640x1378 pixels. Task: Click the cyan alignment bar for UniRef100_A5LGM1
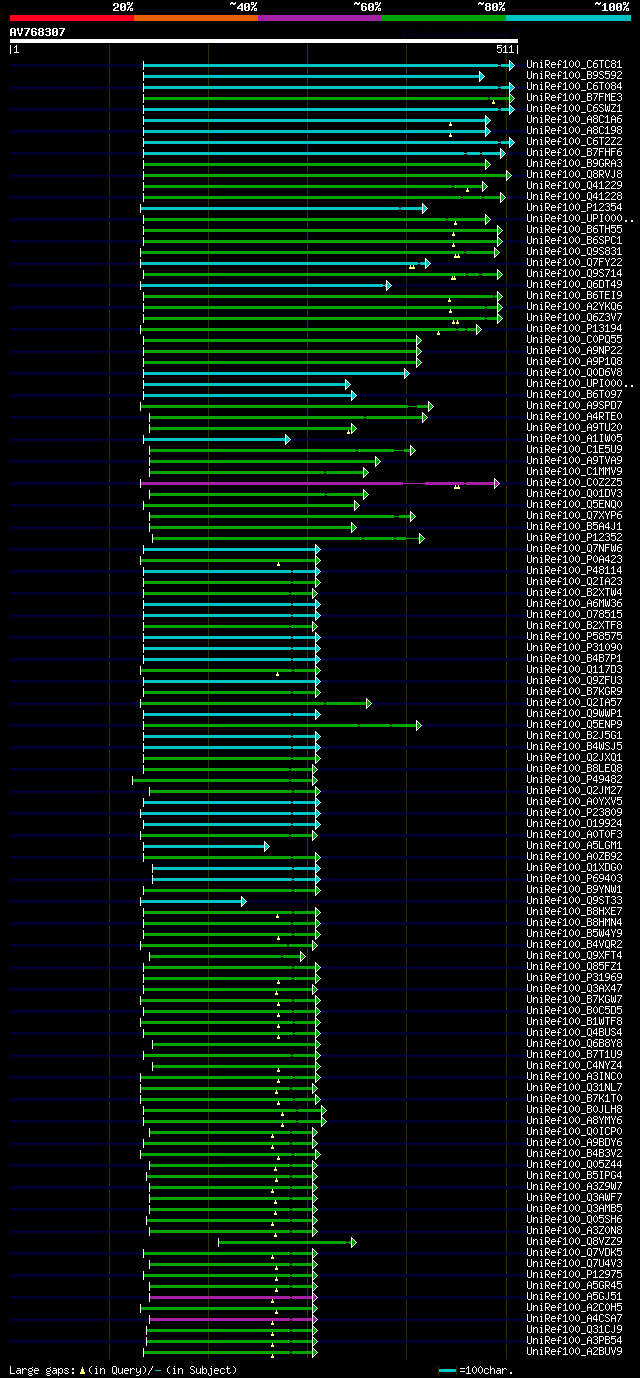click(206, 846)
